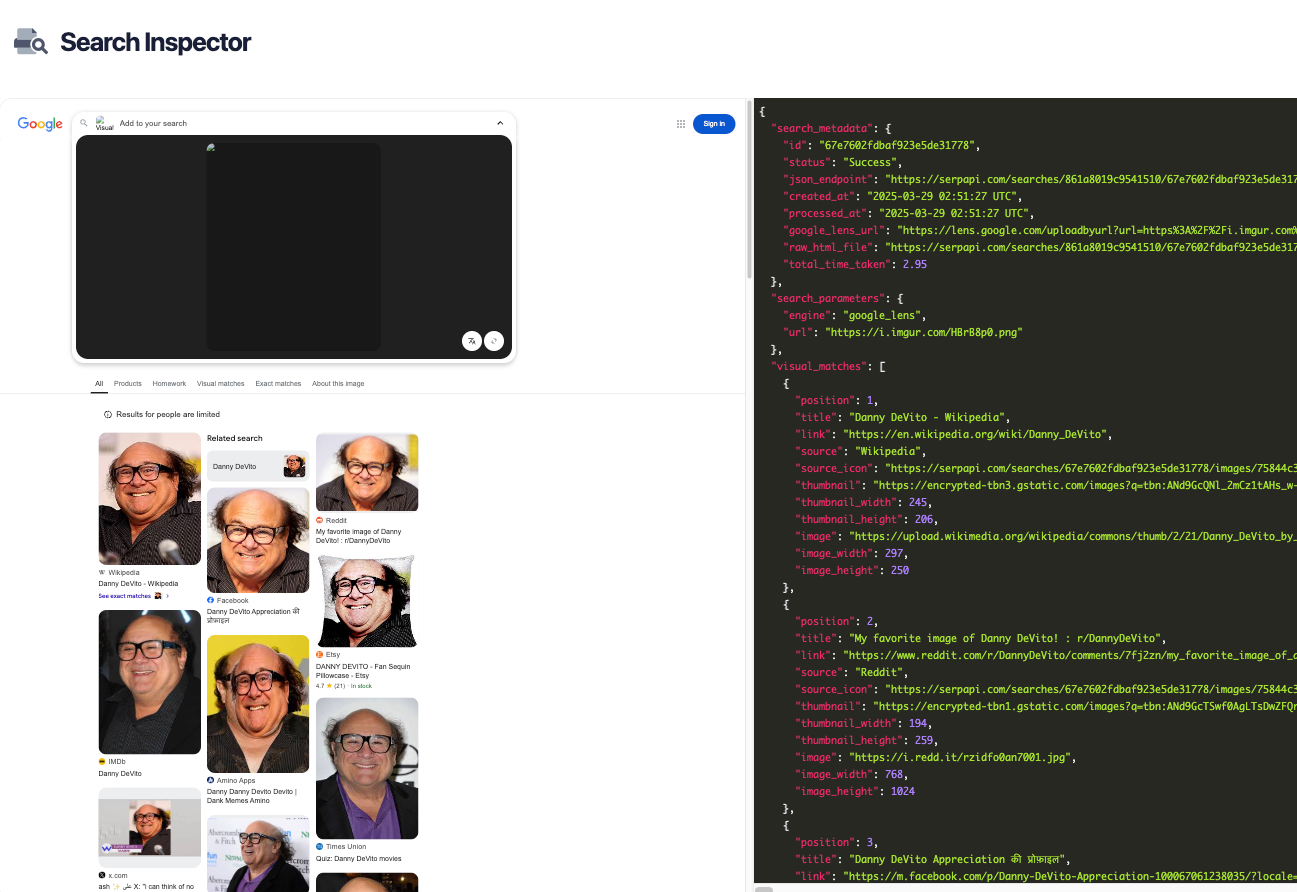Open 'Quiz: Danny DeVito movies' result
This screenshot has height=892, width=1297.
[359, 858]
